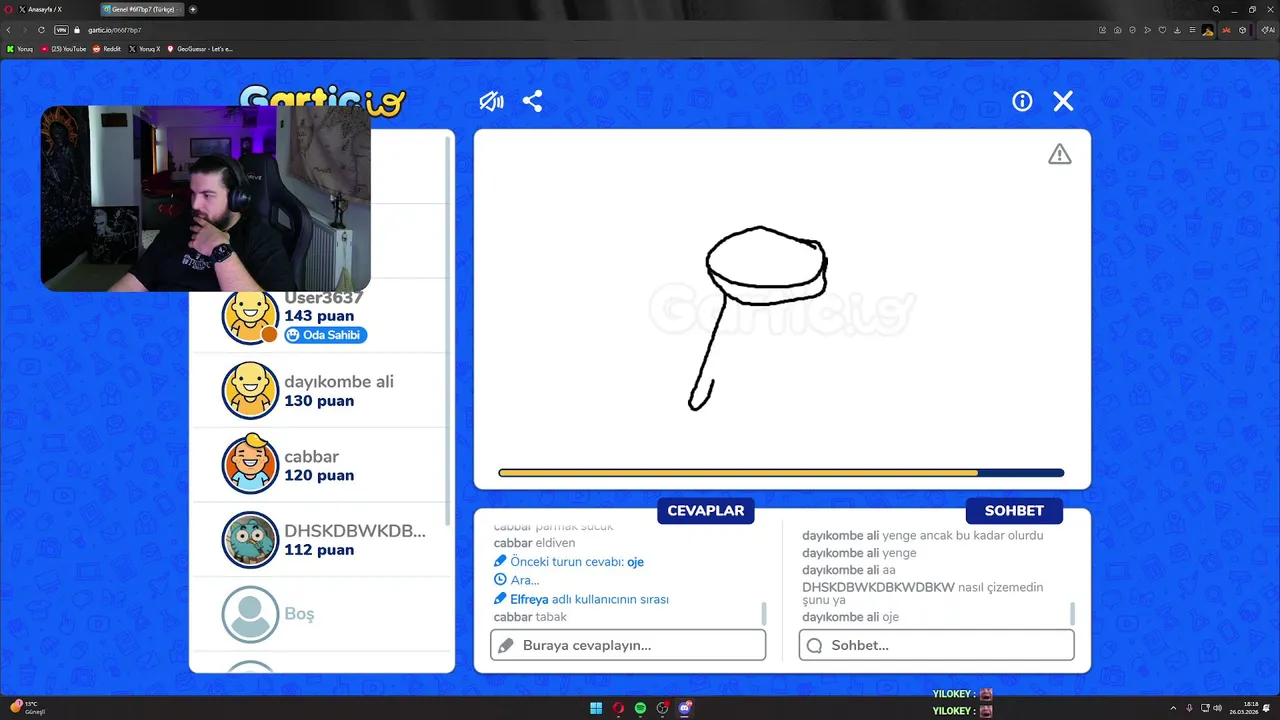This screenshot has width=1280, height=720.
Task: Open the Opera menu icon
Action: [x=8, y=9]
